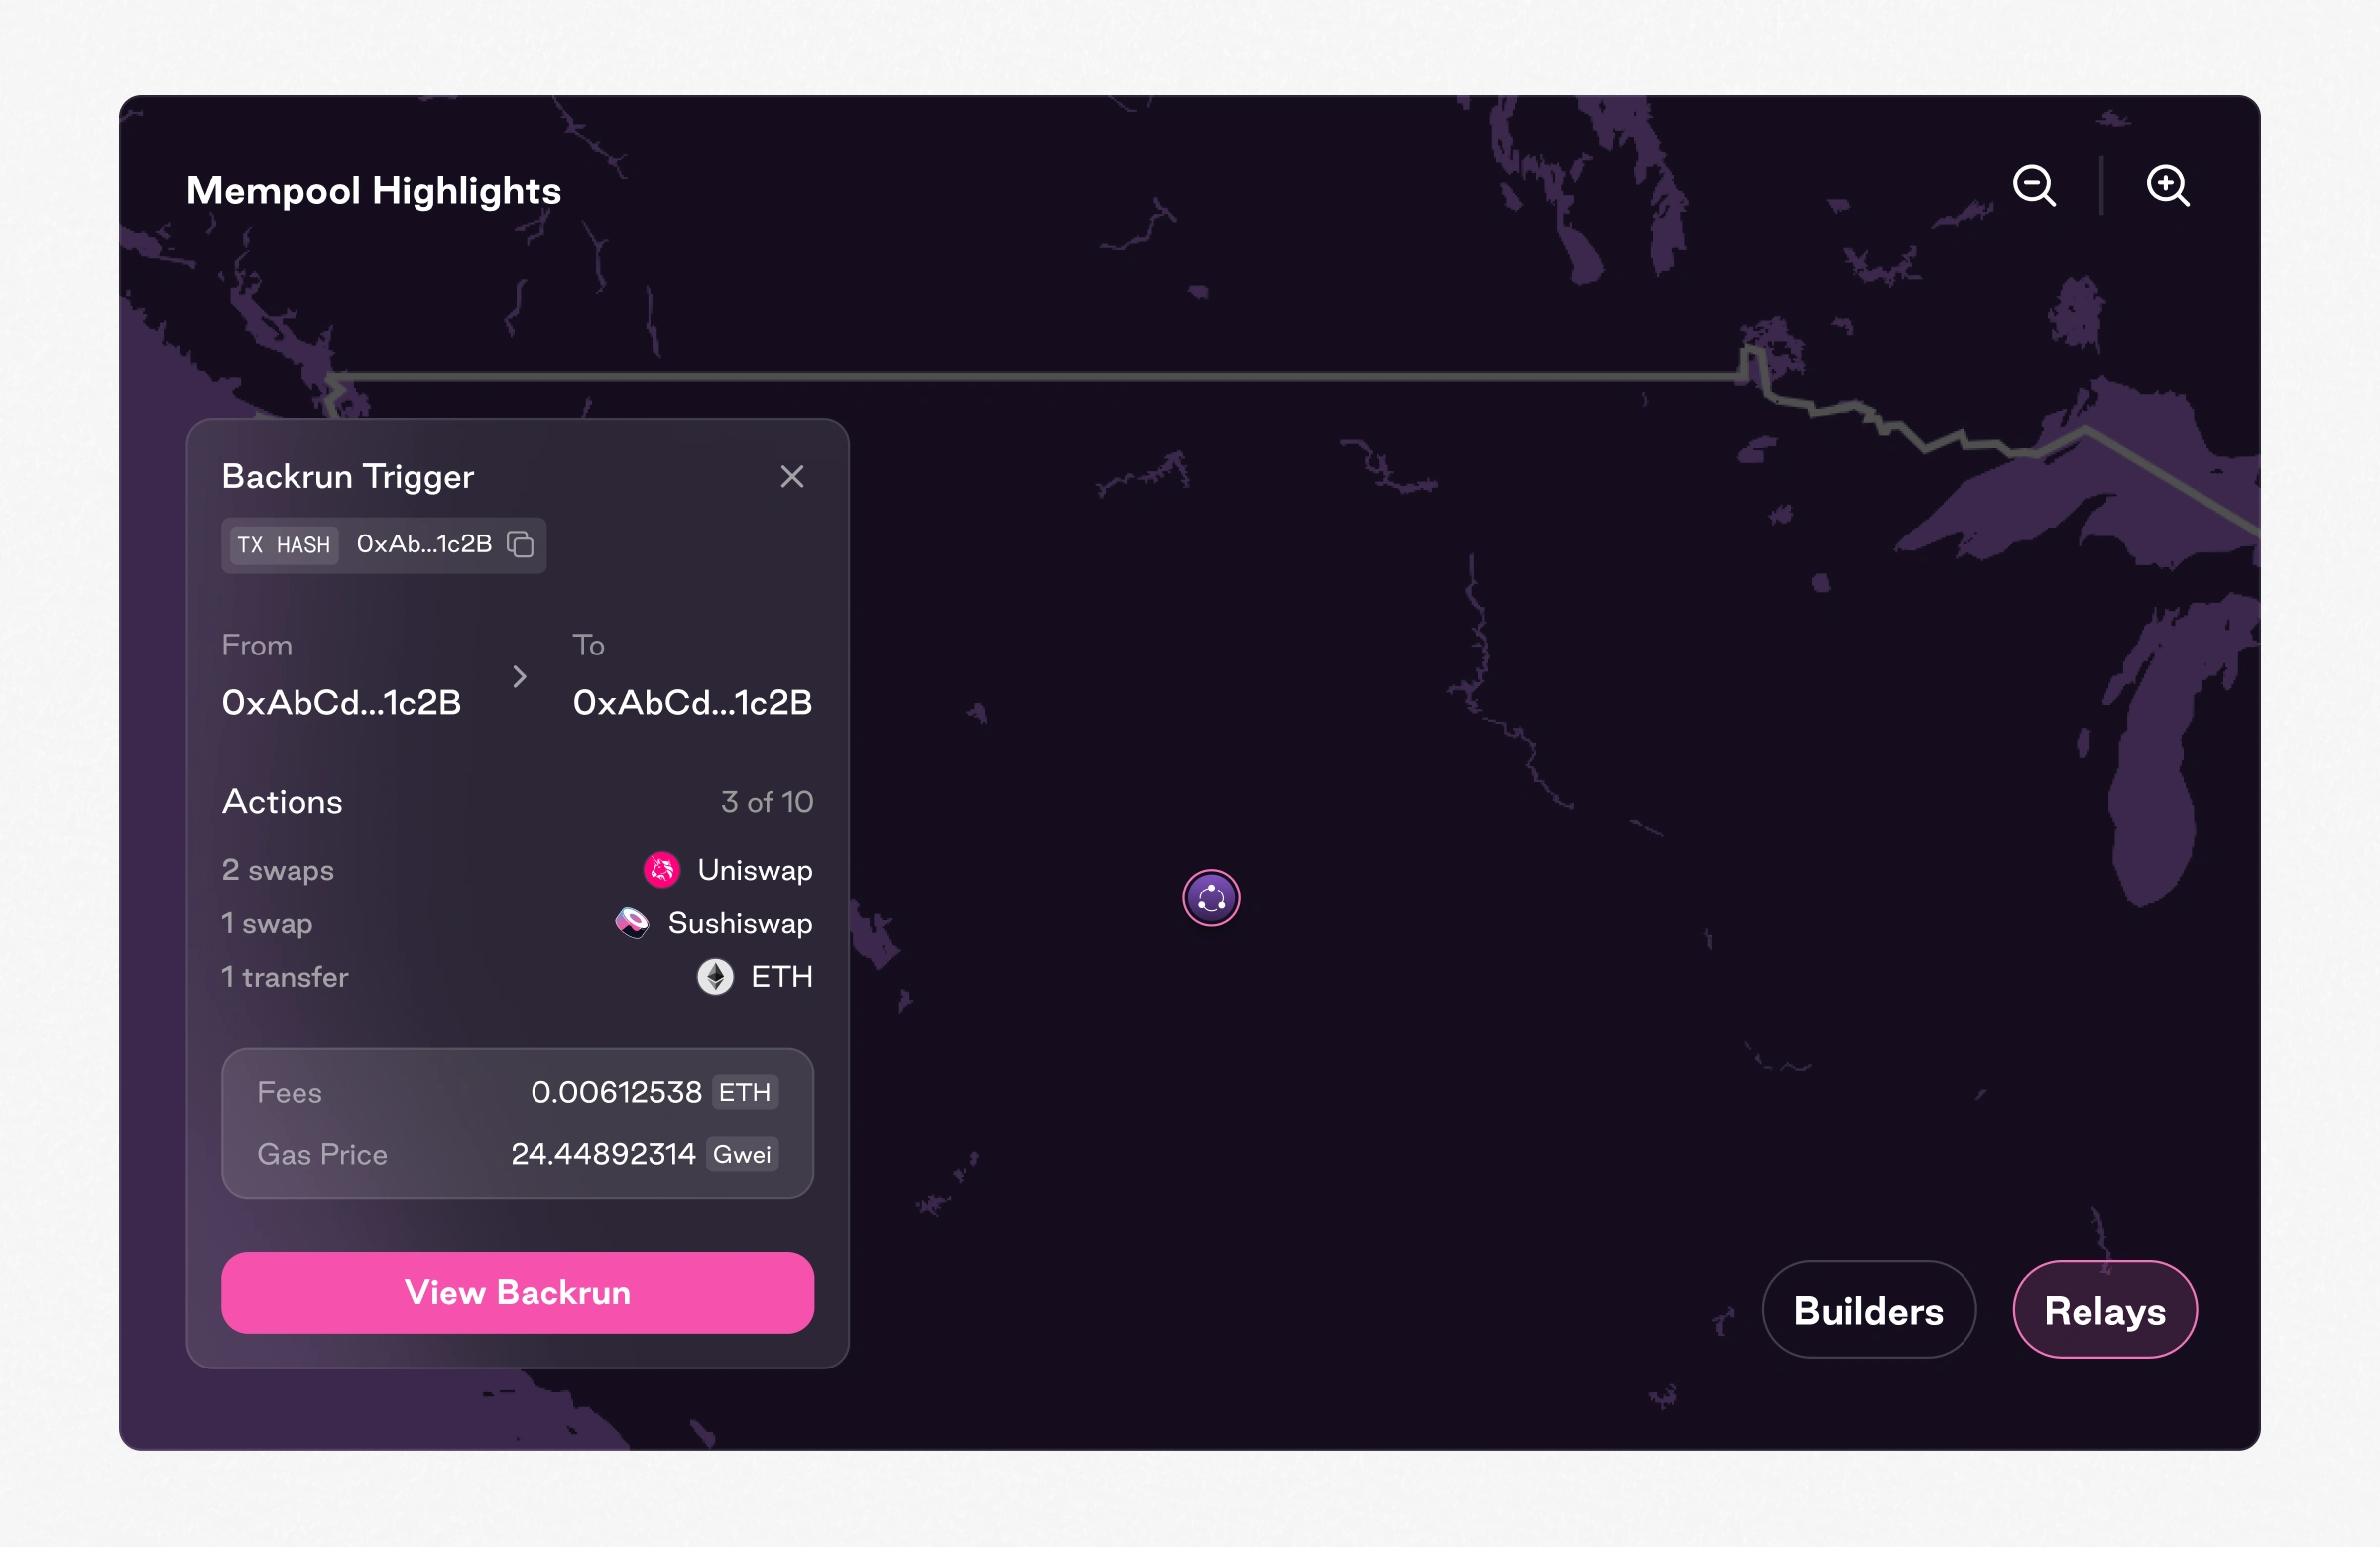
Task: Select the 1 transfer action row
Action: (x=285, y=977)
